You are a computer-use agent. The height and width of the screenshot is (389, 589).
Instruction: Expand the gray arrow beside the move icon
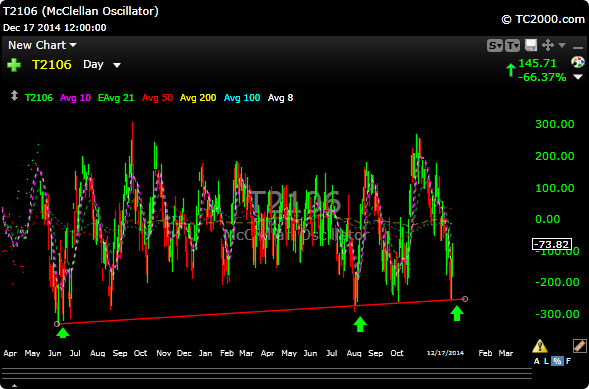point(562,45)
